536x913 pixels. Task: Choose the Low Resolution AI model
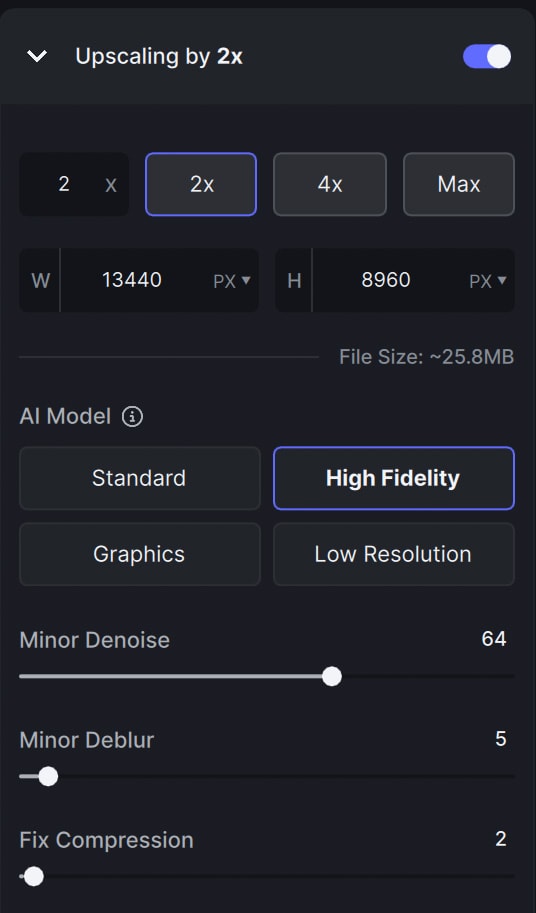[x=393, y=554]
